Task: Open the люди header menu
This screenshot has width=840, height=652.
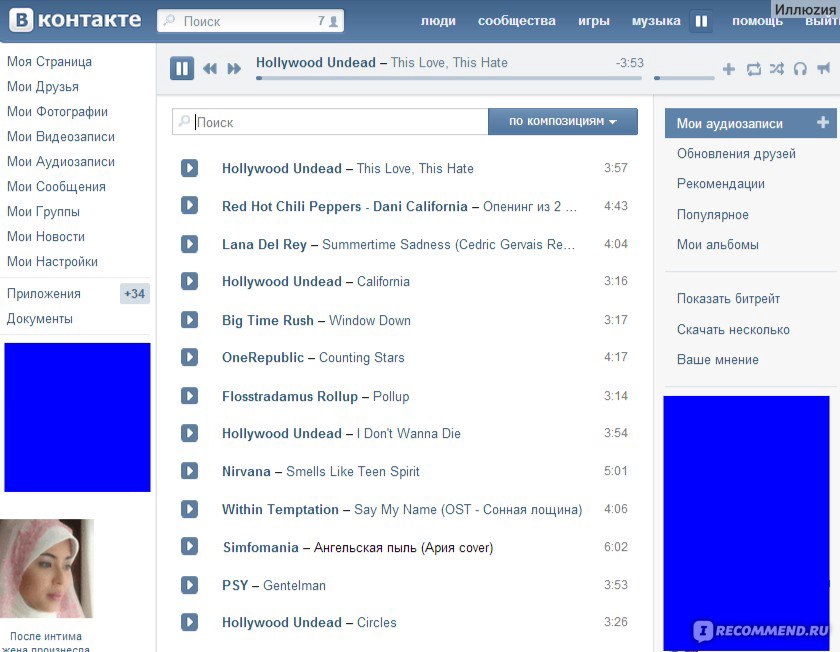Action: [438, 21]
